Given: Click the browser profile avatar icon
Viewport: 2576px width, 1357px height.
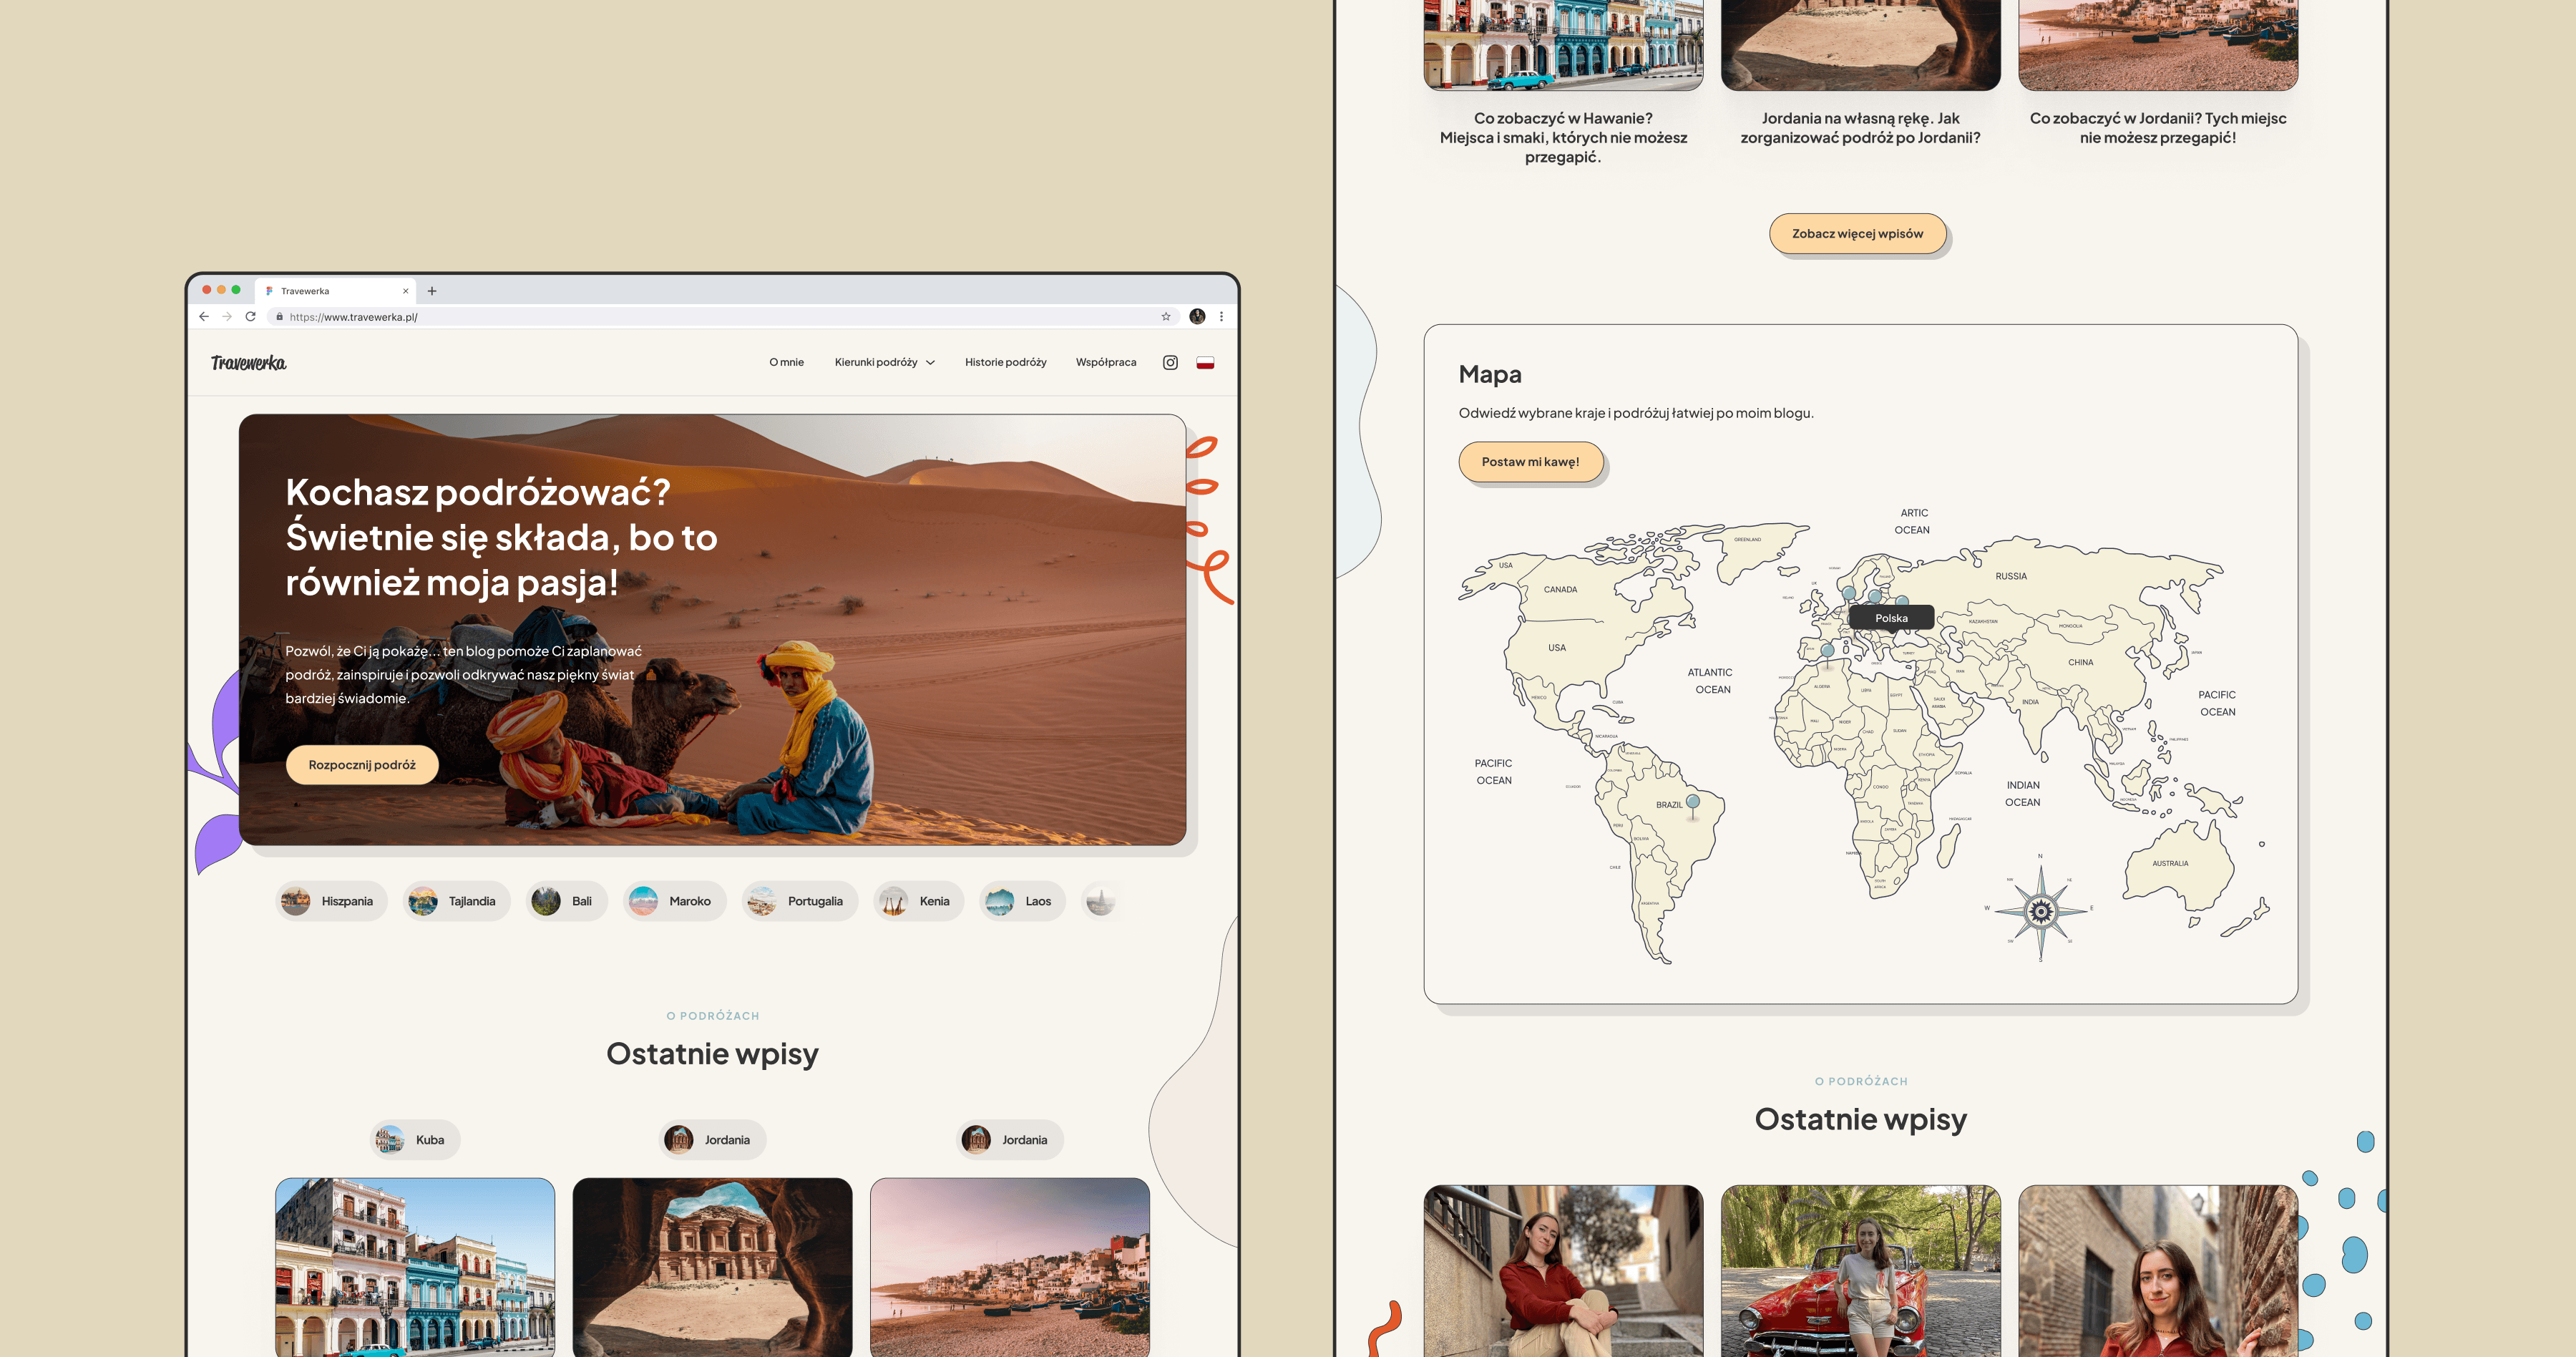Looking at the screenshot, I should [x=1197, y=316].
